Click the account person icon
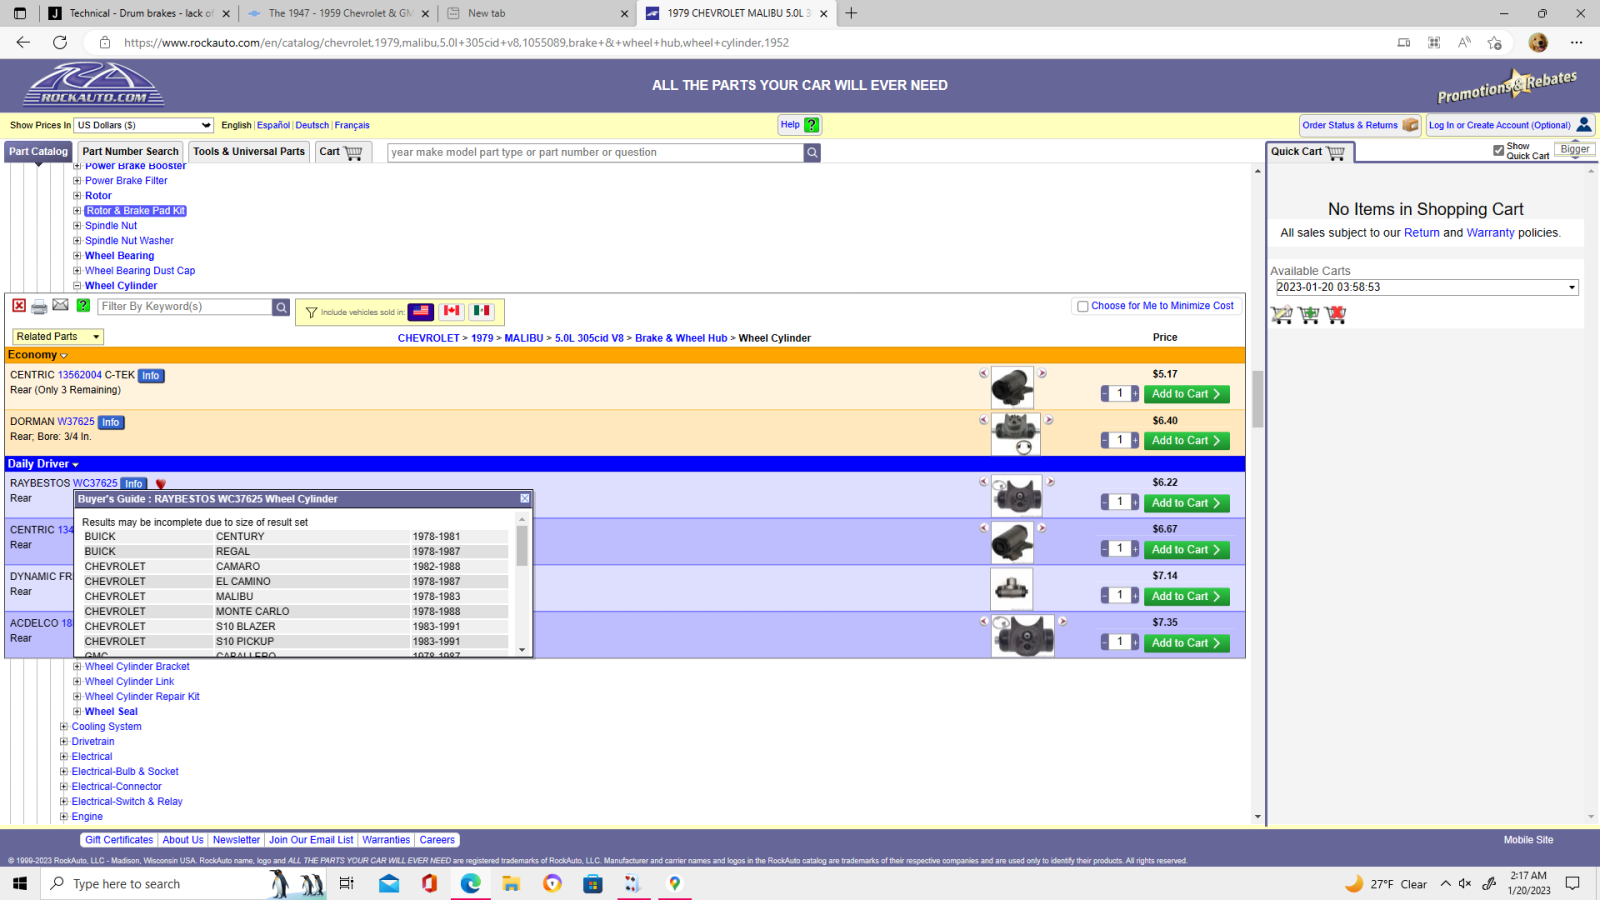Viewport: 1600px width, 900px height. (1584, 125)
